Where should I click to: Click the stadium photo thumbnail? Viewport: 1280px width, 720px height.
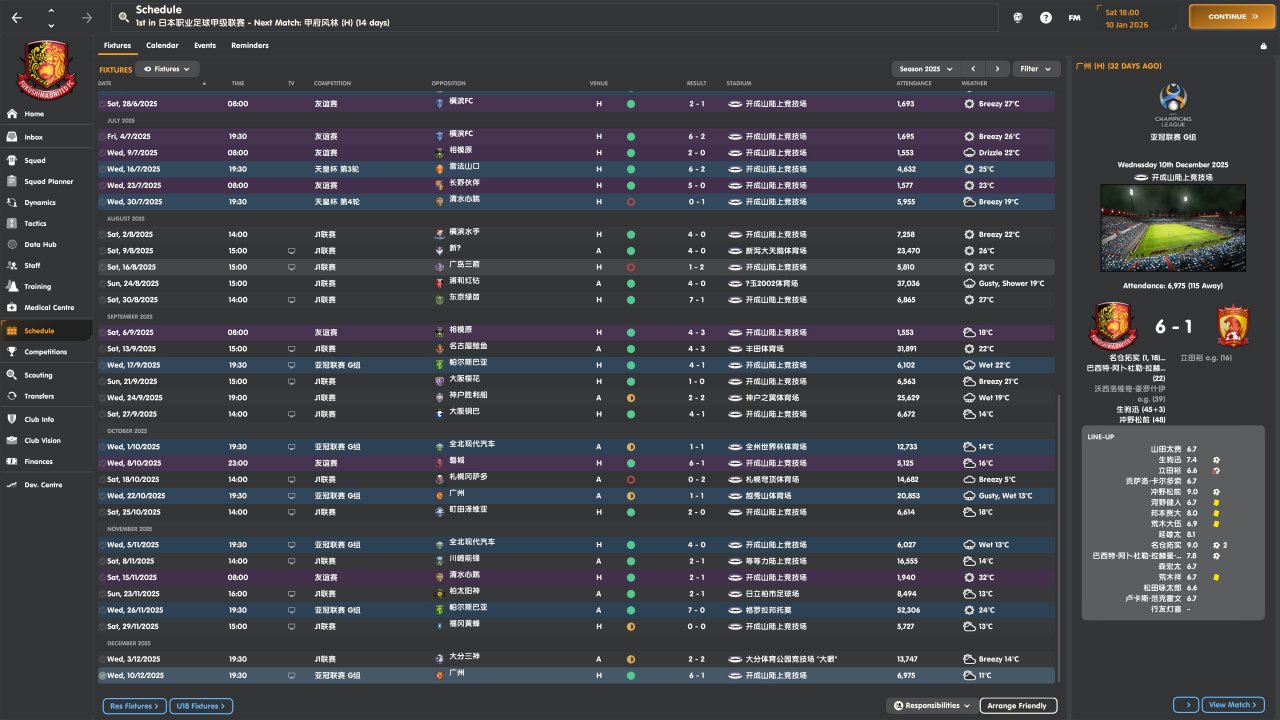(1173, 228)
